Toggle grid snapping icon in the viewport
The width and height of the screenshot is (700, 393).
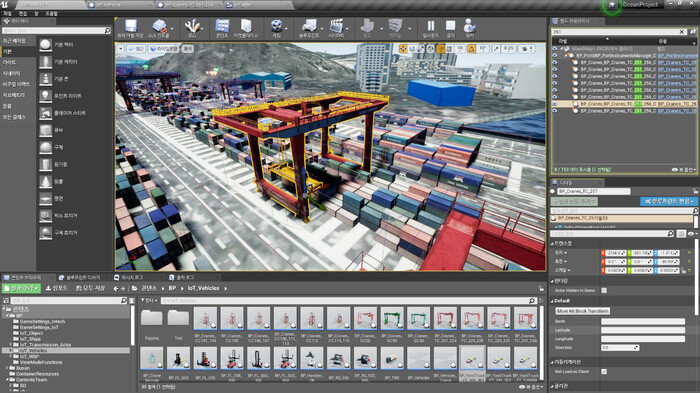pyautogui.click(x=450, y=49)
